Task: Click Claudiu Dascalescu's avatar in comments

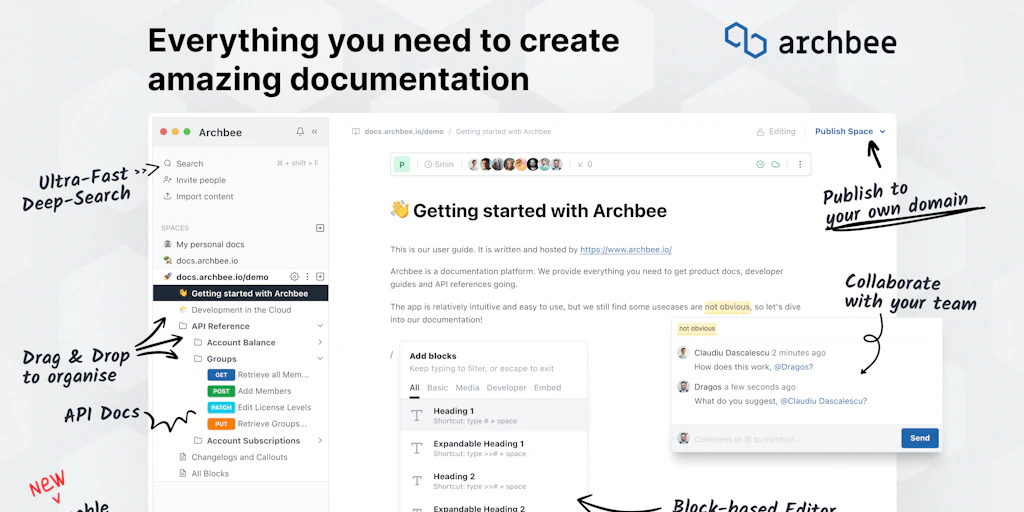Action: click(x=684, y=353)
